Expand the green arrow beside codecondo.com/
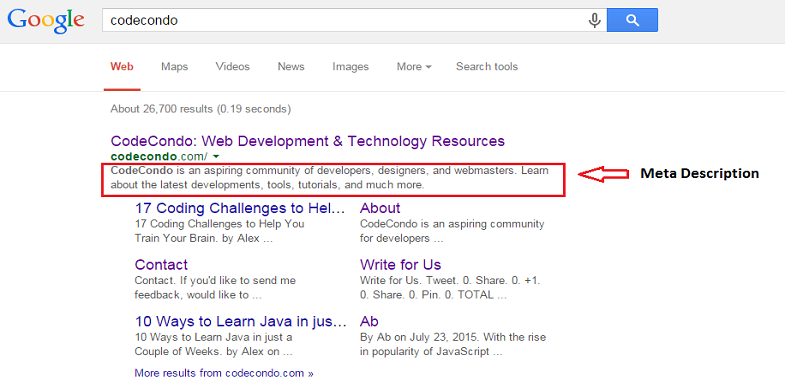 click(x=216, y=157)
